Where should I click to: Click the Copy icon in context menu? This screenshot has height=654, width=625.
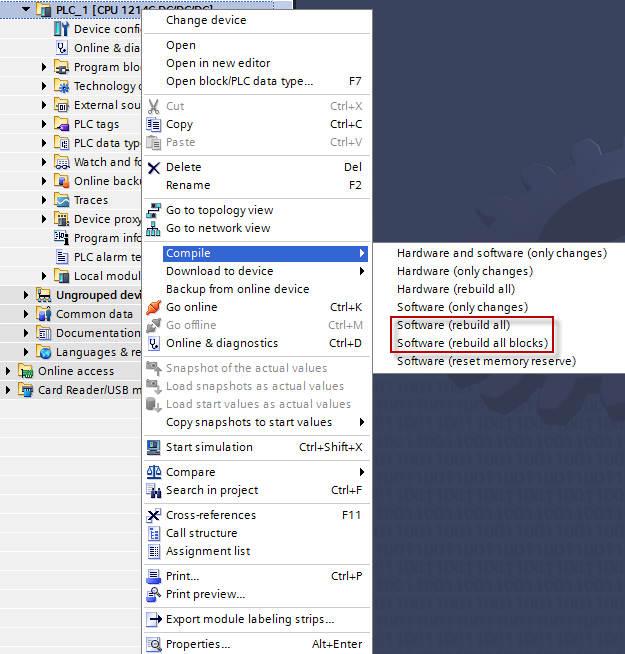[153, 124]
